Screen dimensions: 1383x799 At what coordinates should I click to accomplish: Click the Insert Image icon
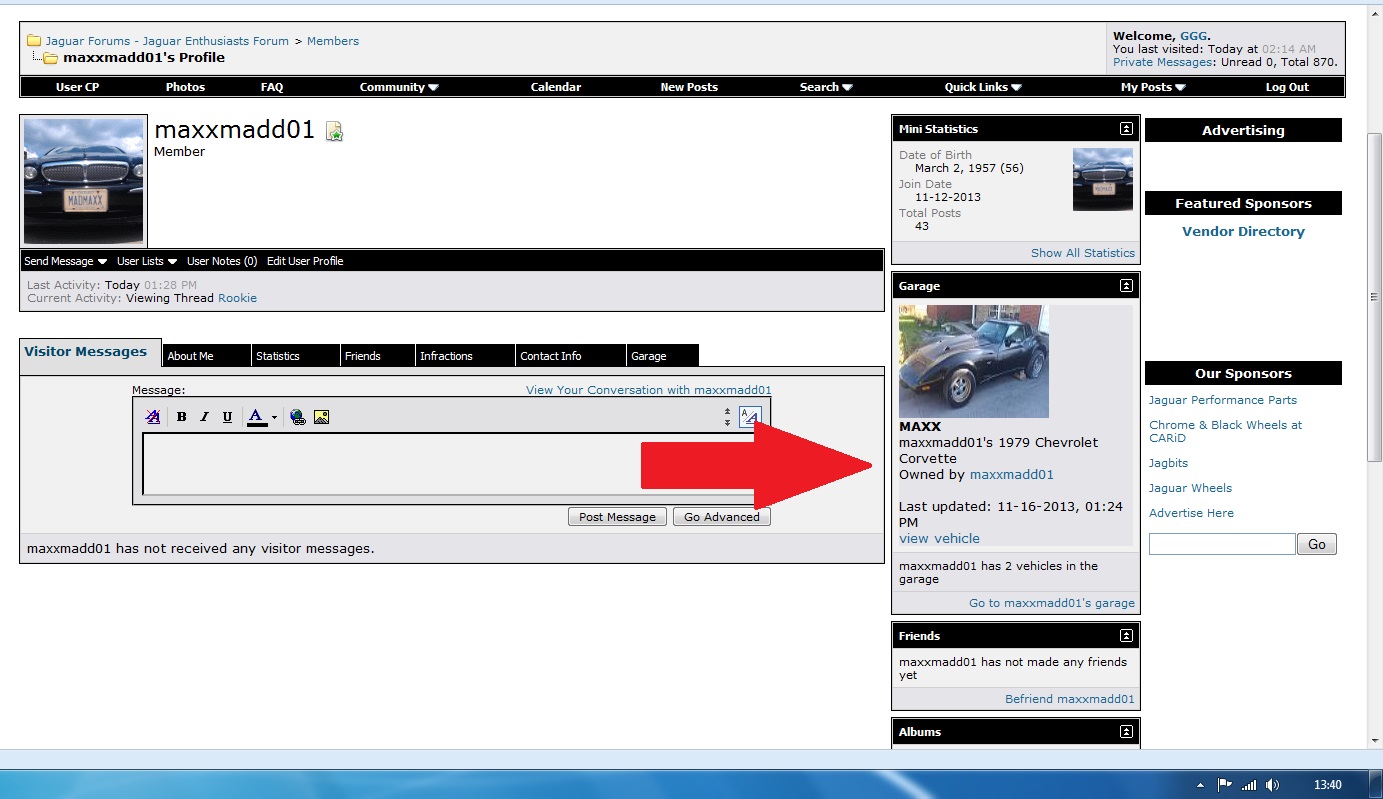pos(321,417)
